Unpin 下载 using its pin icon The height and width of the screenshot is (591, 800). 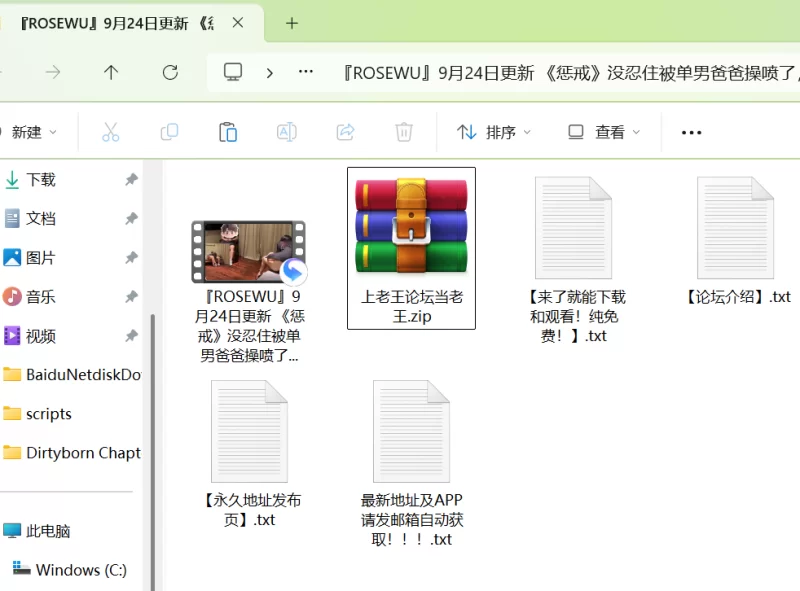[131, 180]
